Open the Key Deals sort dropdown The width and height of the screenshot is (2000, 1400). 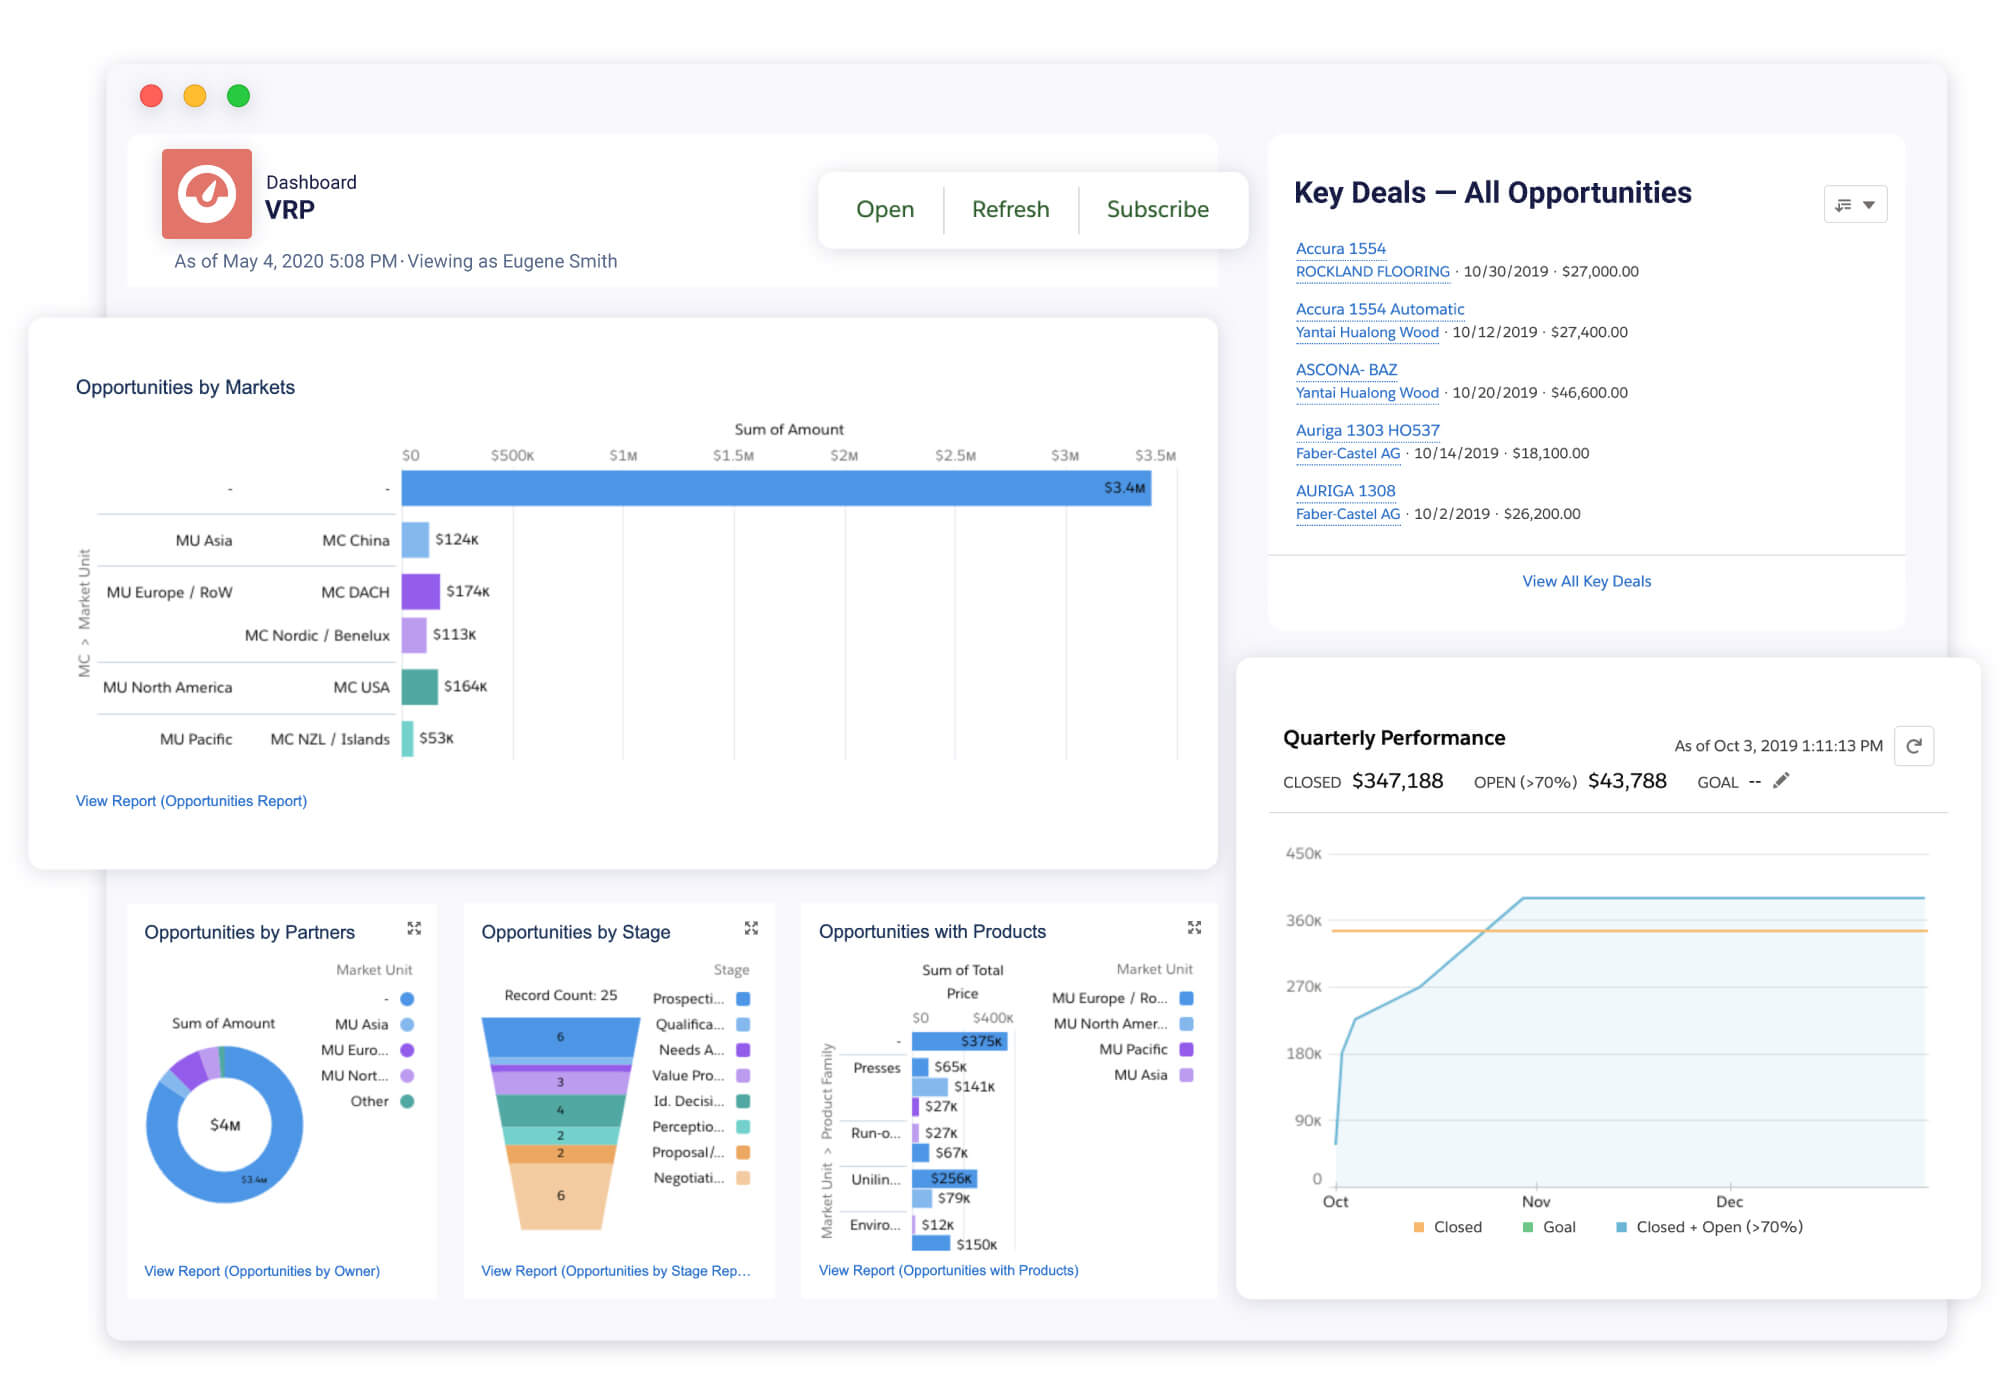click(x=1855, y=204)
